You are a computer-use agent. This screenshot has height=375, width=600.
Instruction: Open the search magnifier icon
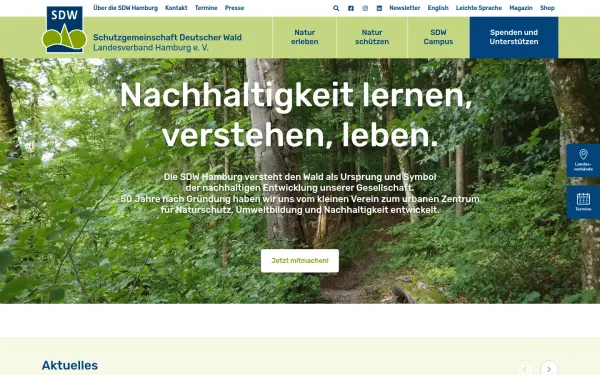coord(336,8)
